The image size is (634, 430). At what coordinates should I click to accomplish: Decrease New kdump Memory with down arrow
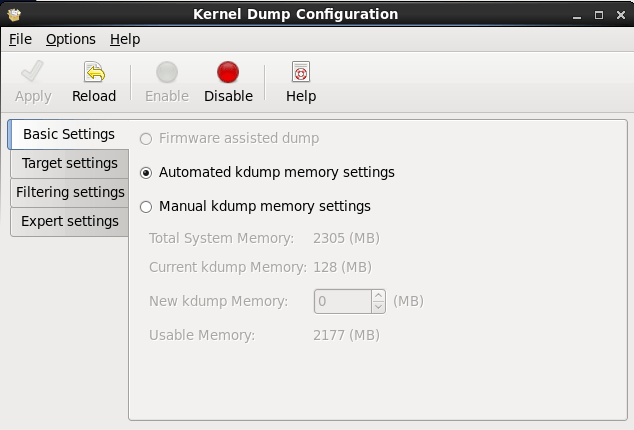378,306
